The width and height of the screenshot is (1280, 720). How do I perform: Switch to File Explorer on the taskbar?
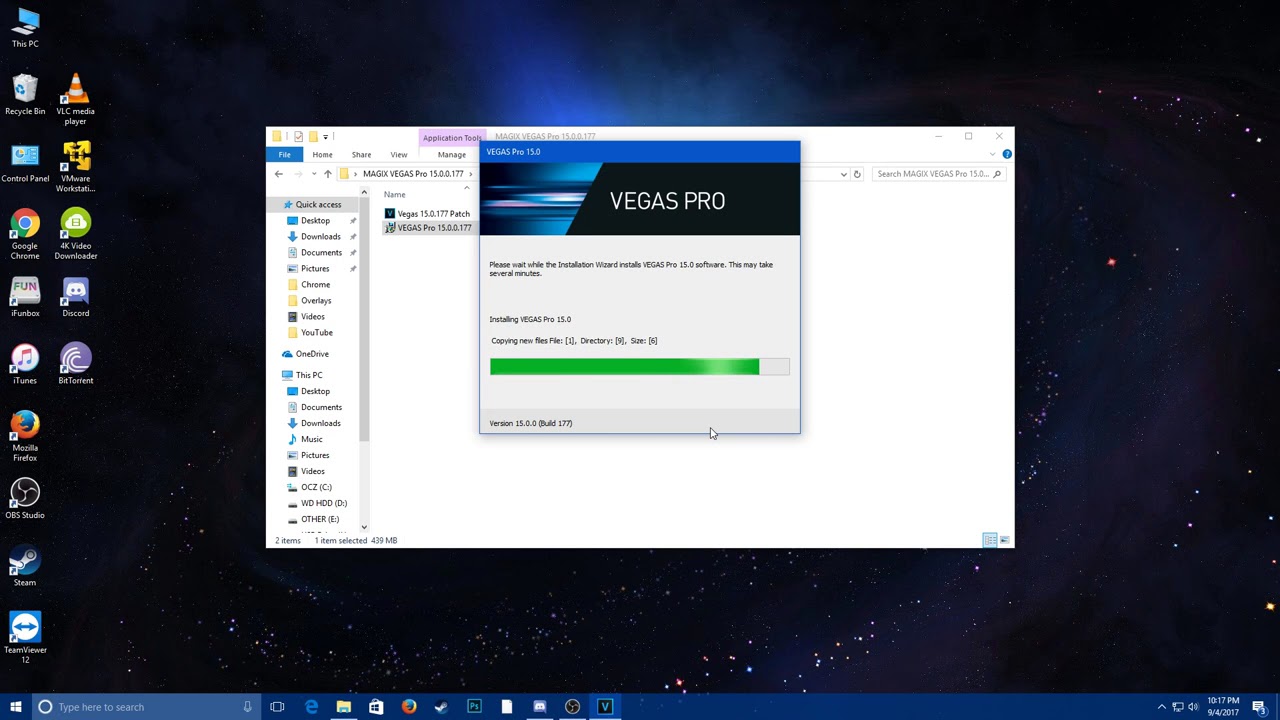tap(343, 707)
